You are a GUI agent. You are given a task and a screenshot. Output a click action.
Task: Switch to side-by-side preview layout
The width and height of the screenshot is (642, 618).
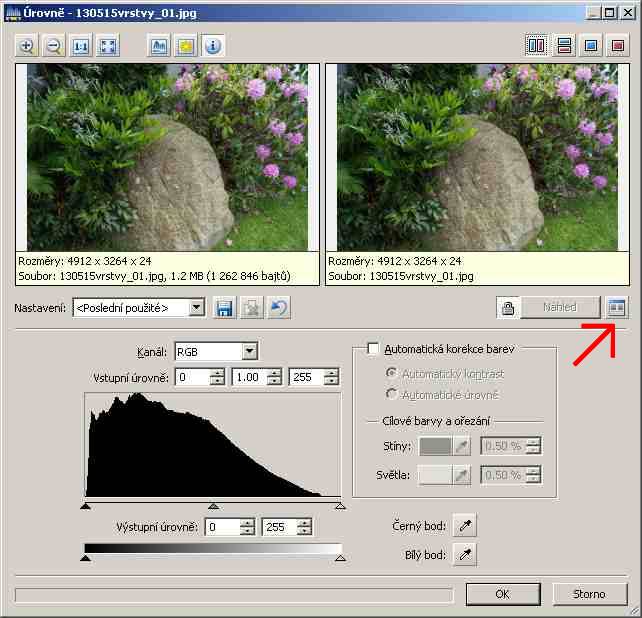pyautogui.click(x=536, y=45)
